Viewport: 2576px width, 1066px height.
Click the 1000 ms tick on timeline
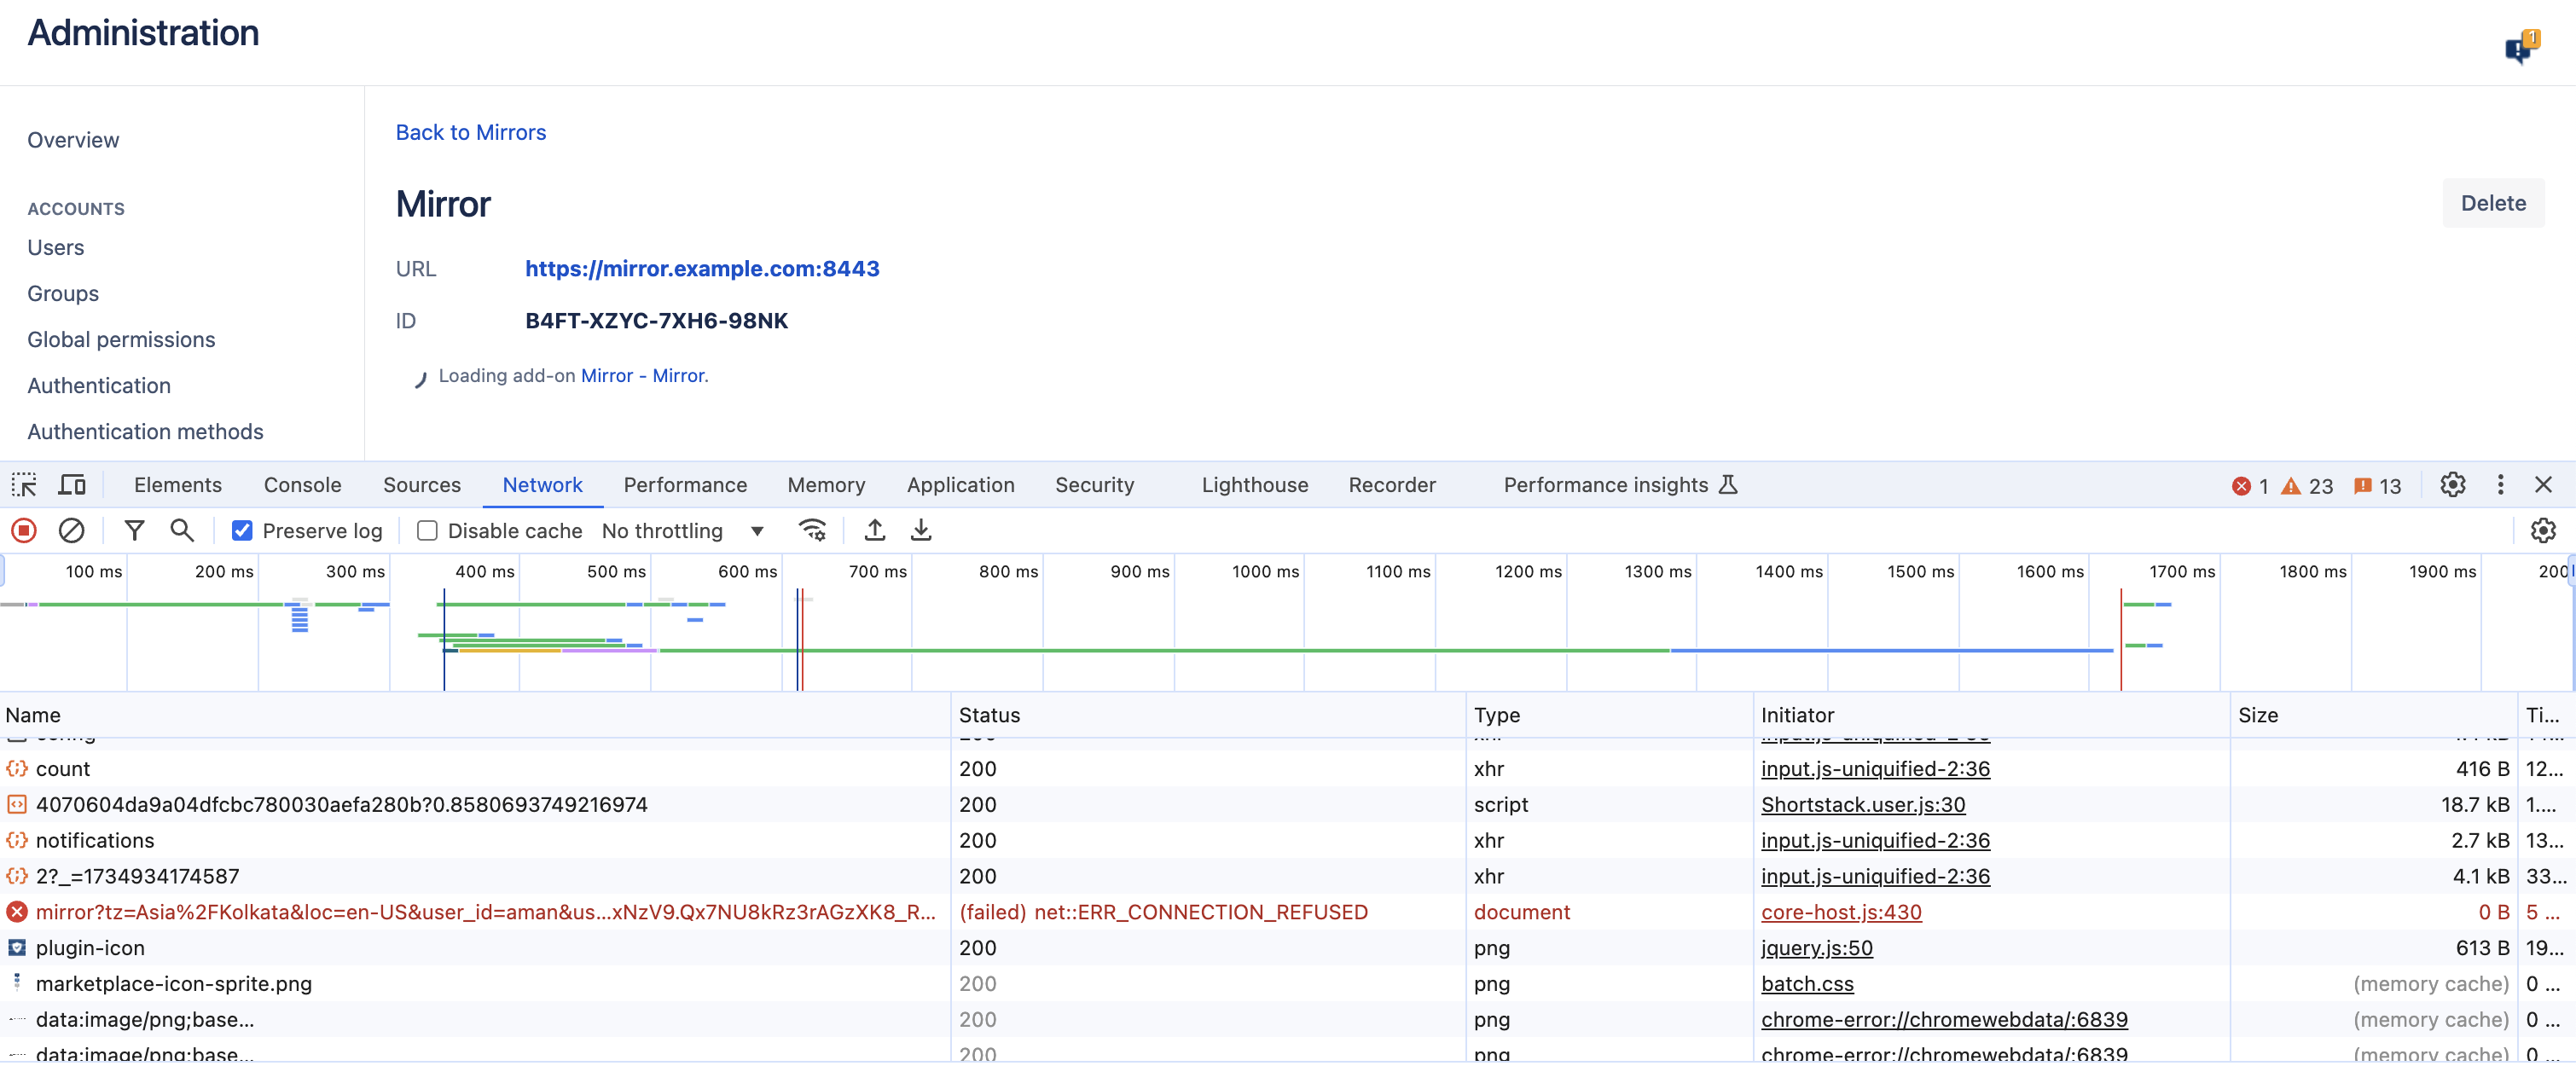1265,572
